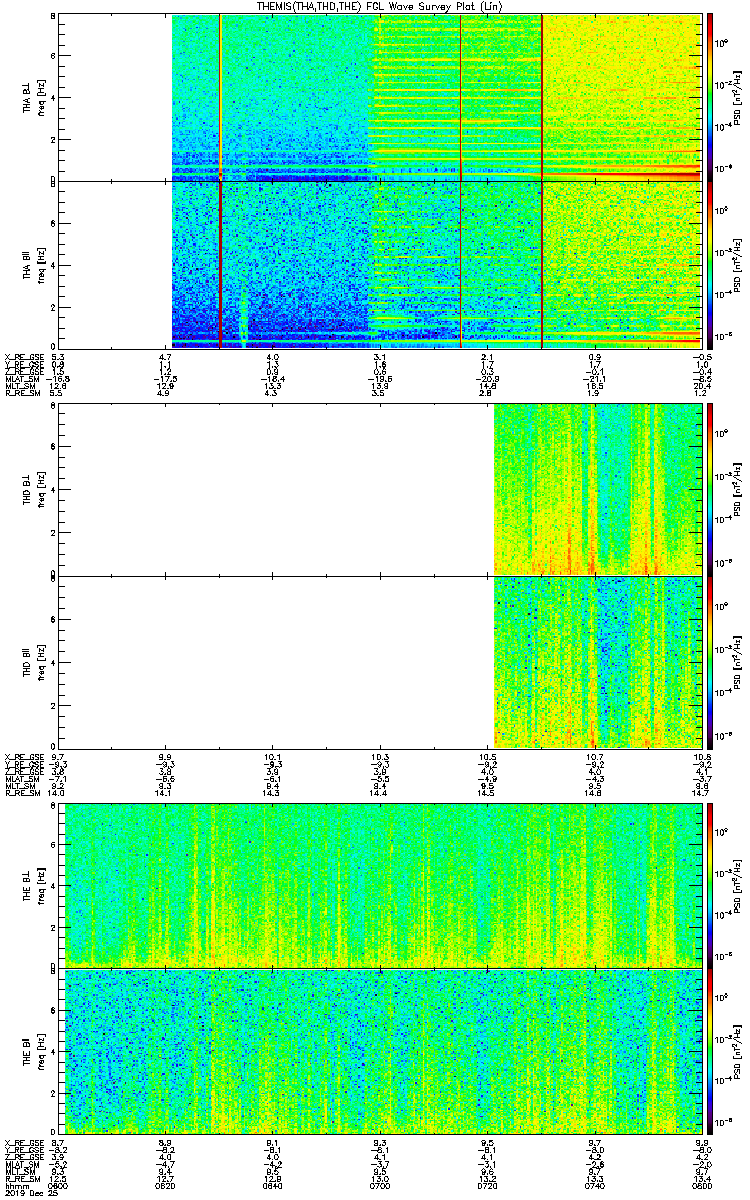
Task: Click the THE BII panel color bar
Action: [x=710, y=1050]
